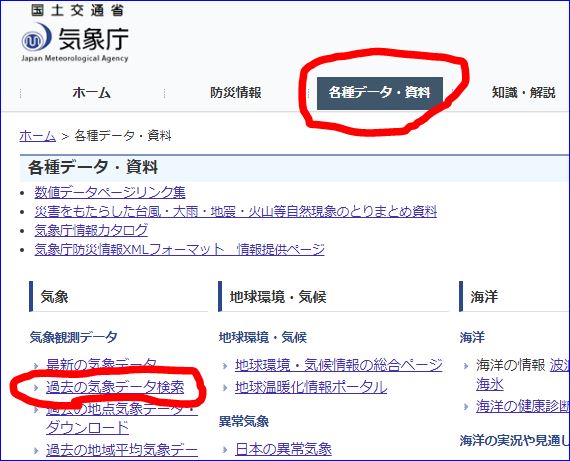
Task: Open the 防災情報 navigation tab
Action: 236,93
